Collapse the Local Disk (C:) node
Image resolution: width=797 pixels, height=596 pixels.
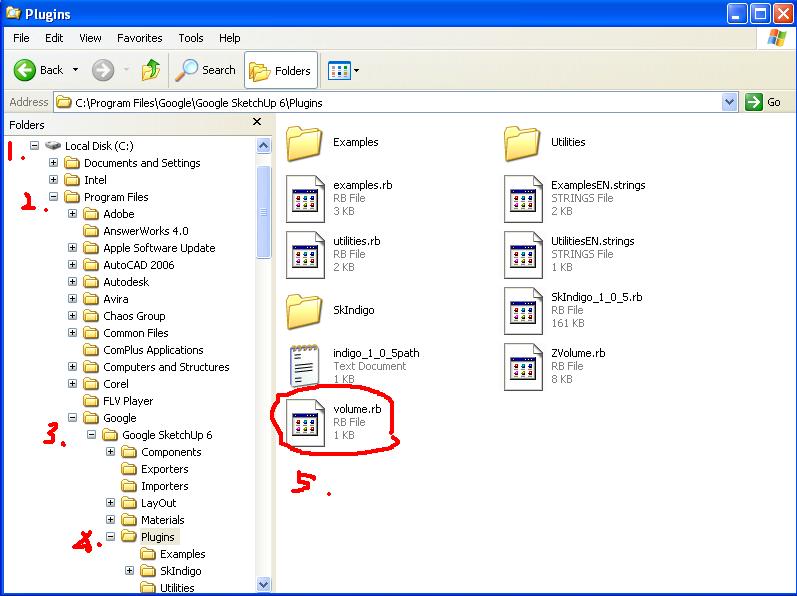(x=34, y=146)
